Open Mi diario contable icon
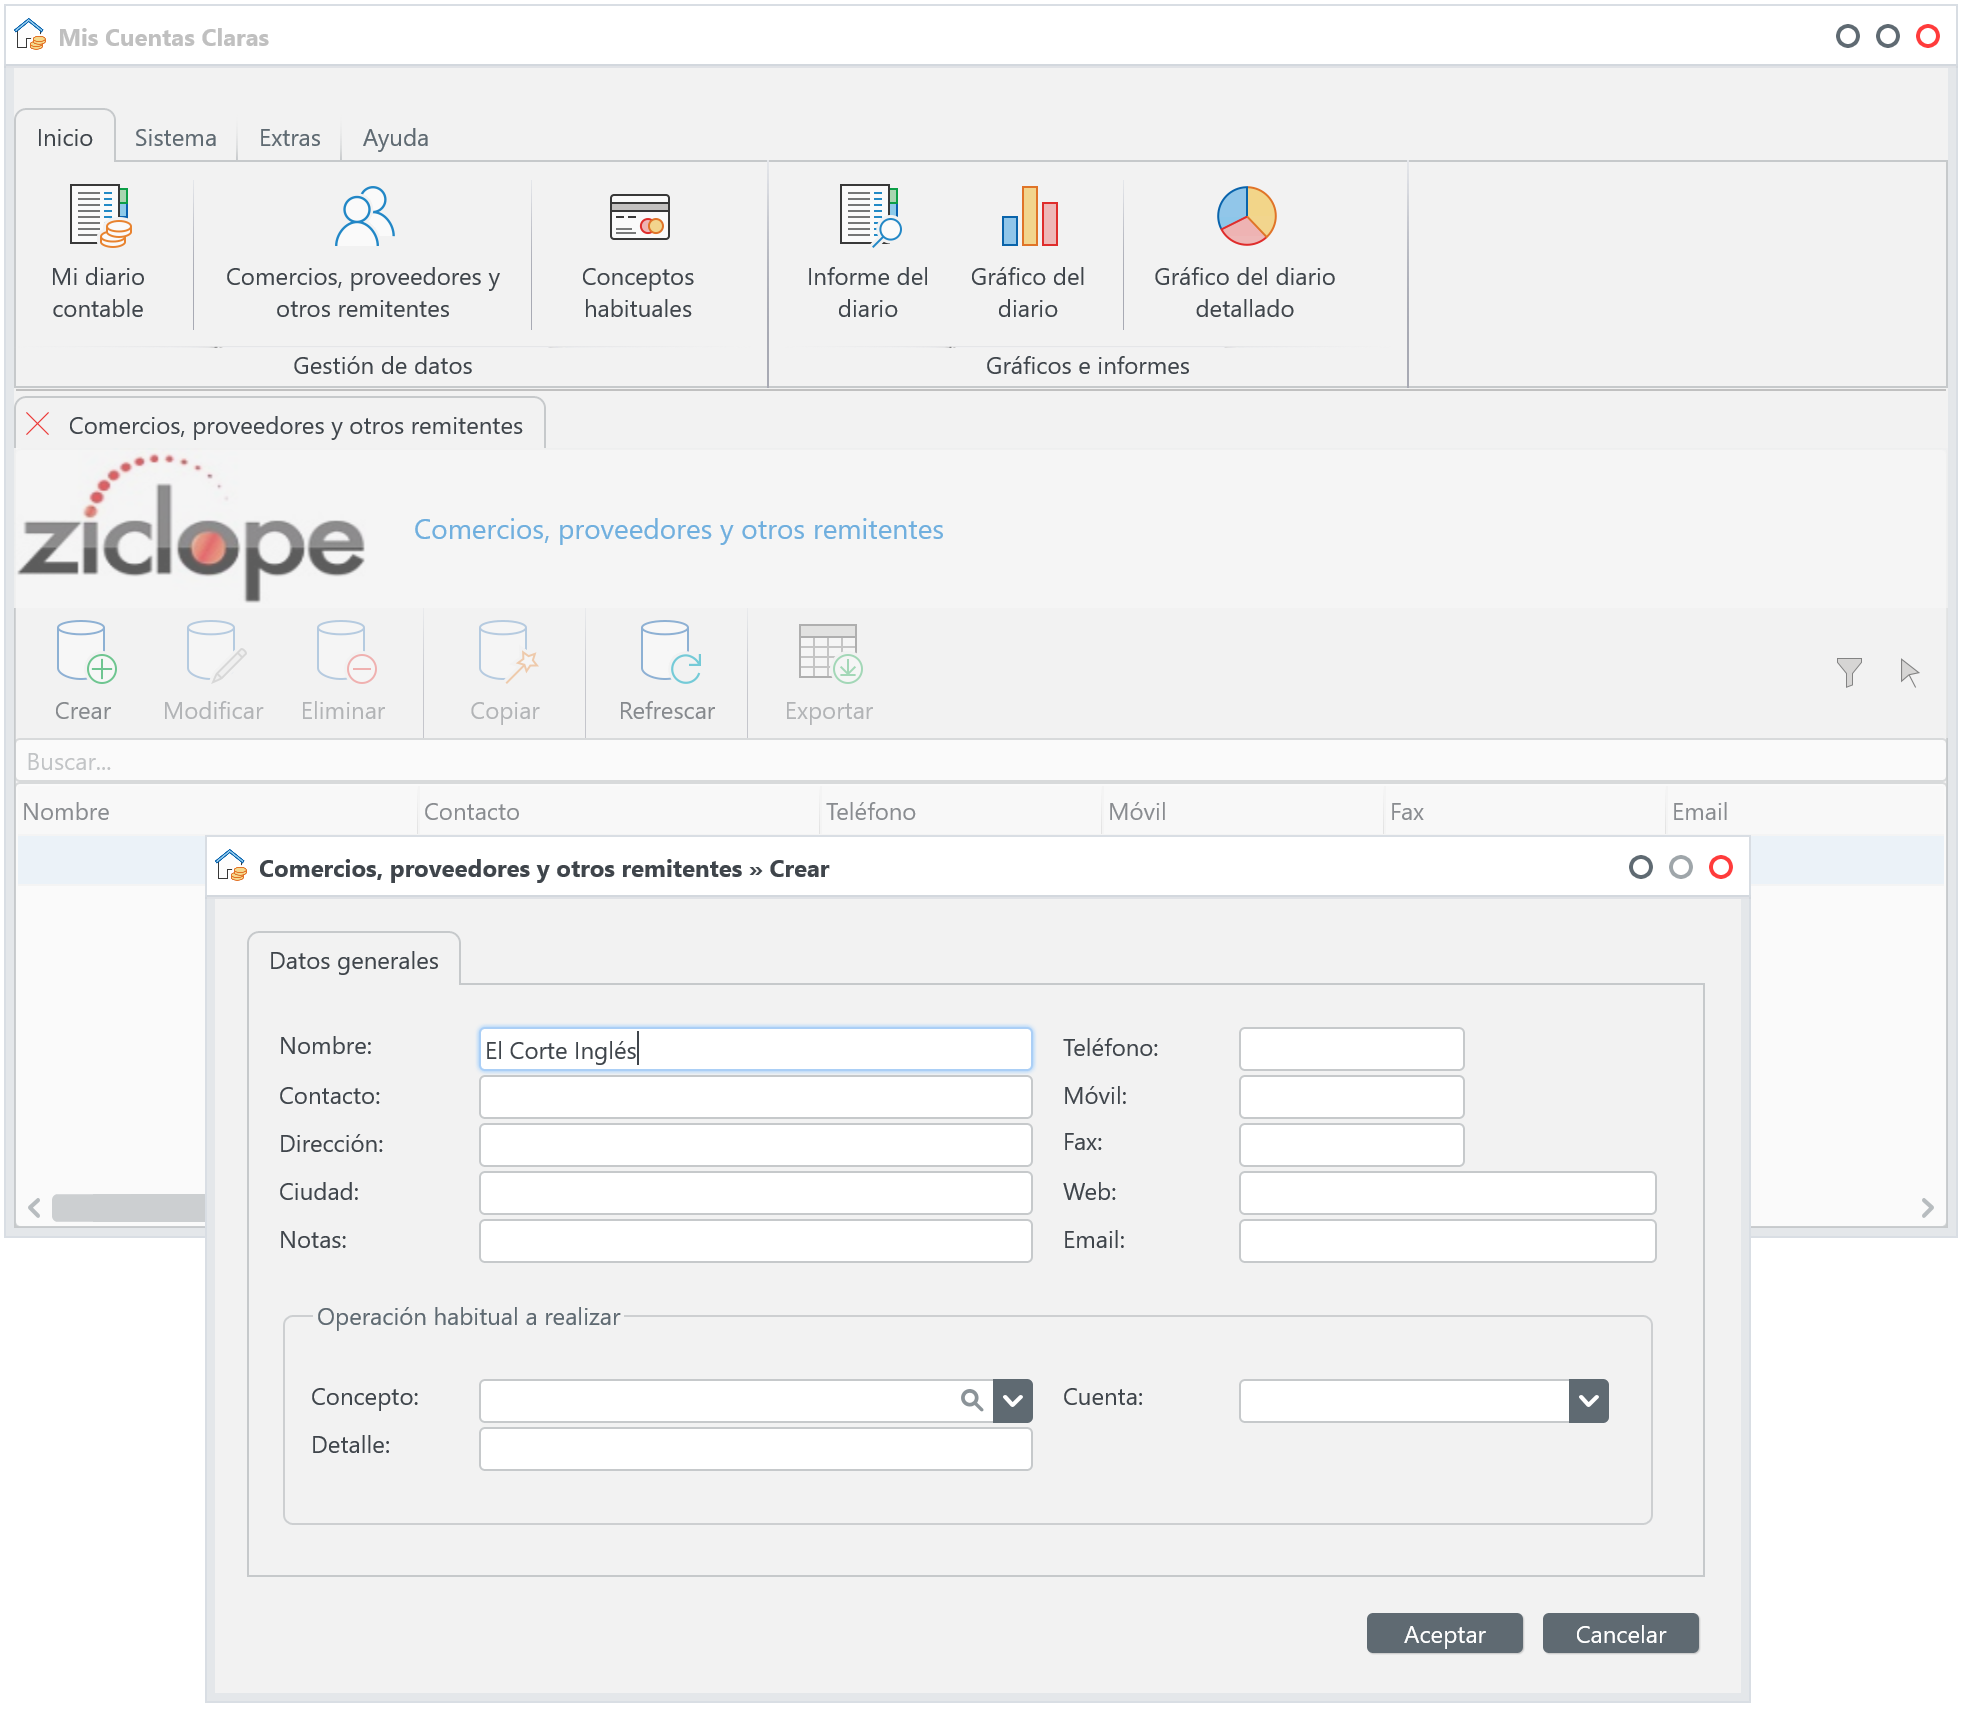This screenshot has height=1709, width=1962. (99, 215)
